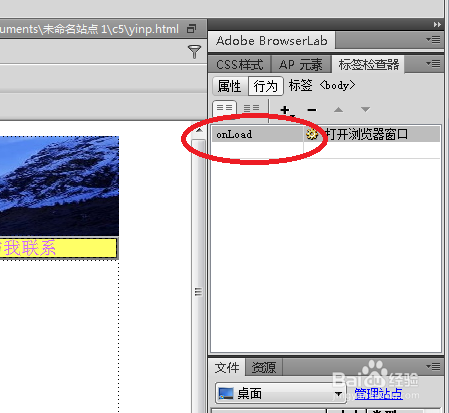Screen dimensions: 449x413
Task: Show the 行为 behaviors view
Action: (266, 86)
